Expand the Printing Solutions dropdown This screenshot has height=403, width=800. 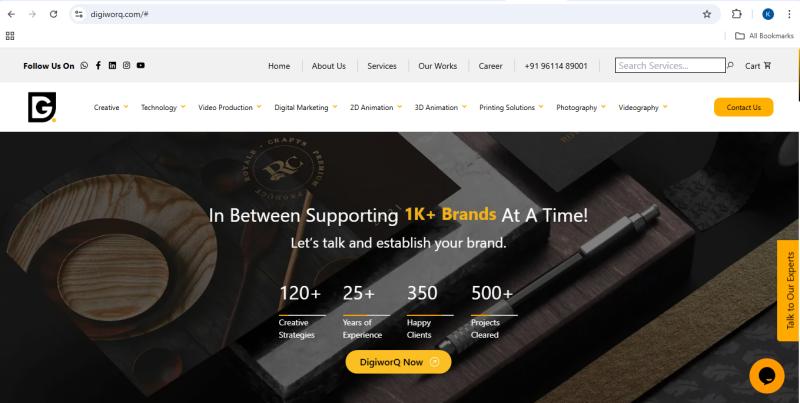[511, 107]
